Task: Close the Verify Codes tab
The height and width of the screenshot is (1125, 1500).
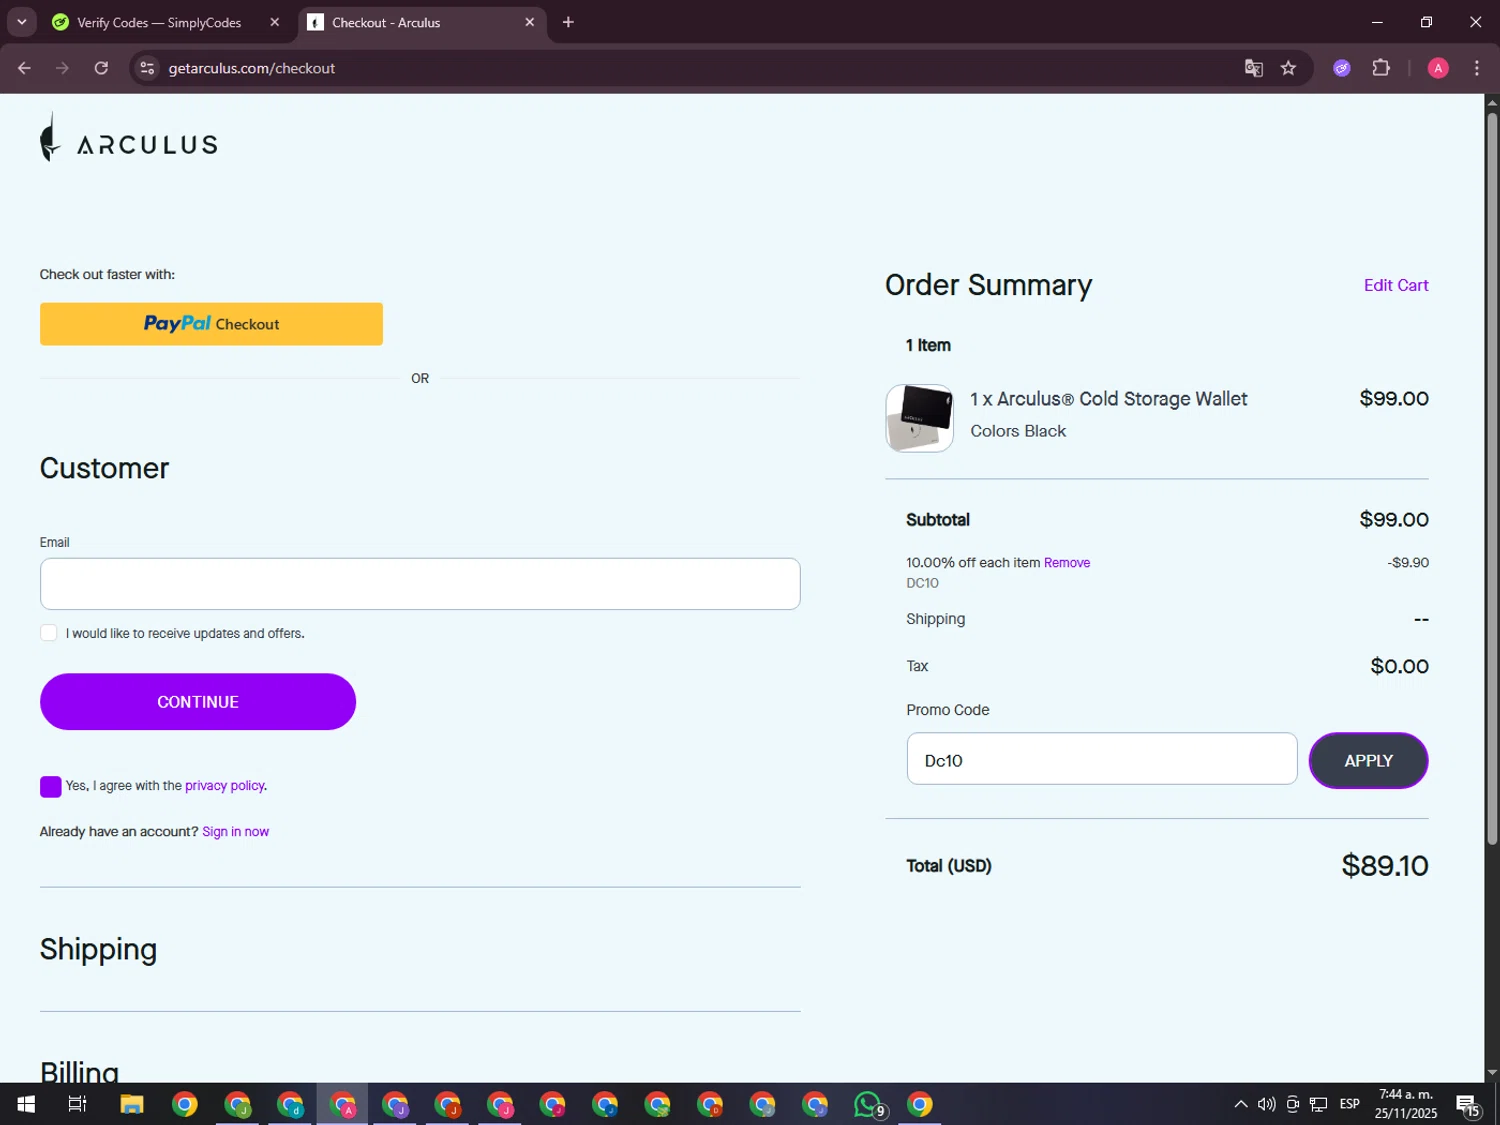Action: click(274, 22)
